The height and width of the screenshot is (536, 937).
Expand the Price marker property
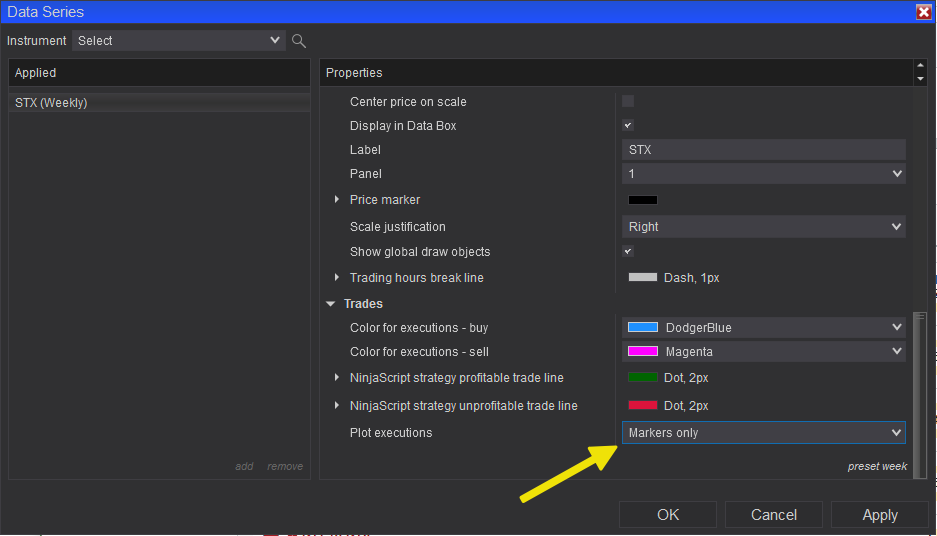[336, 200]
